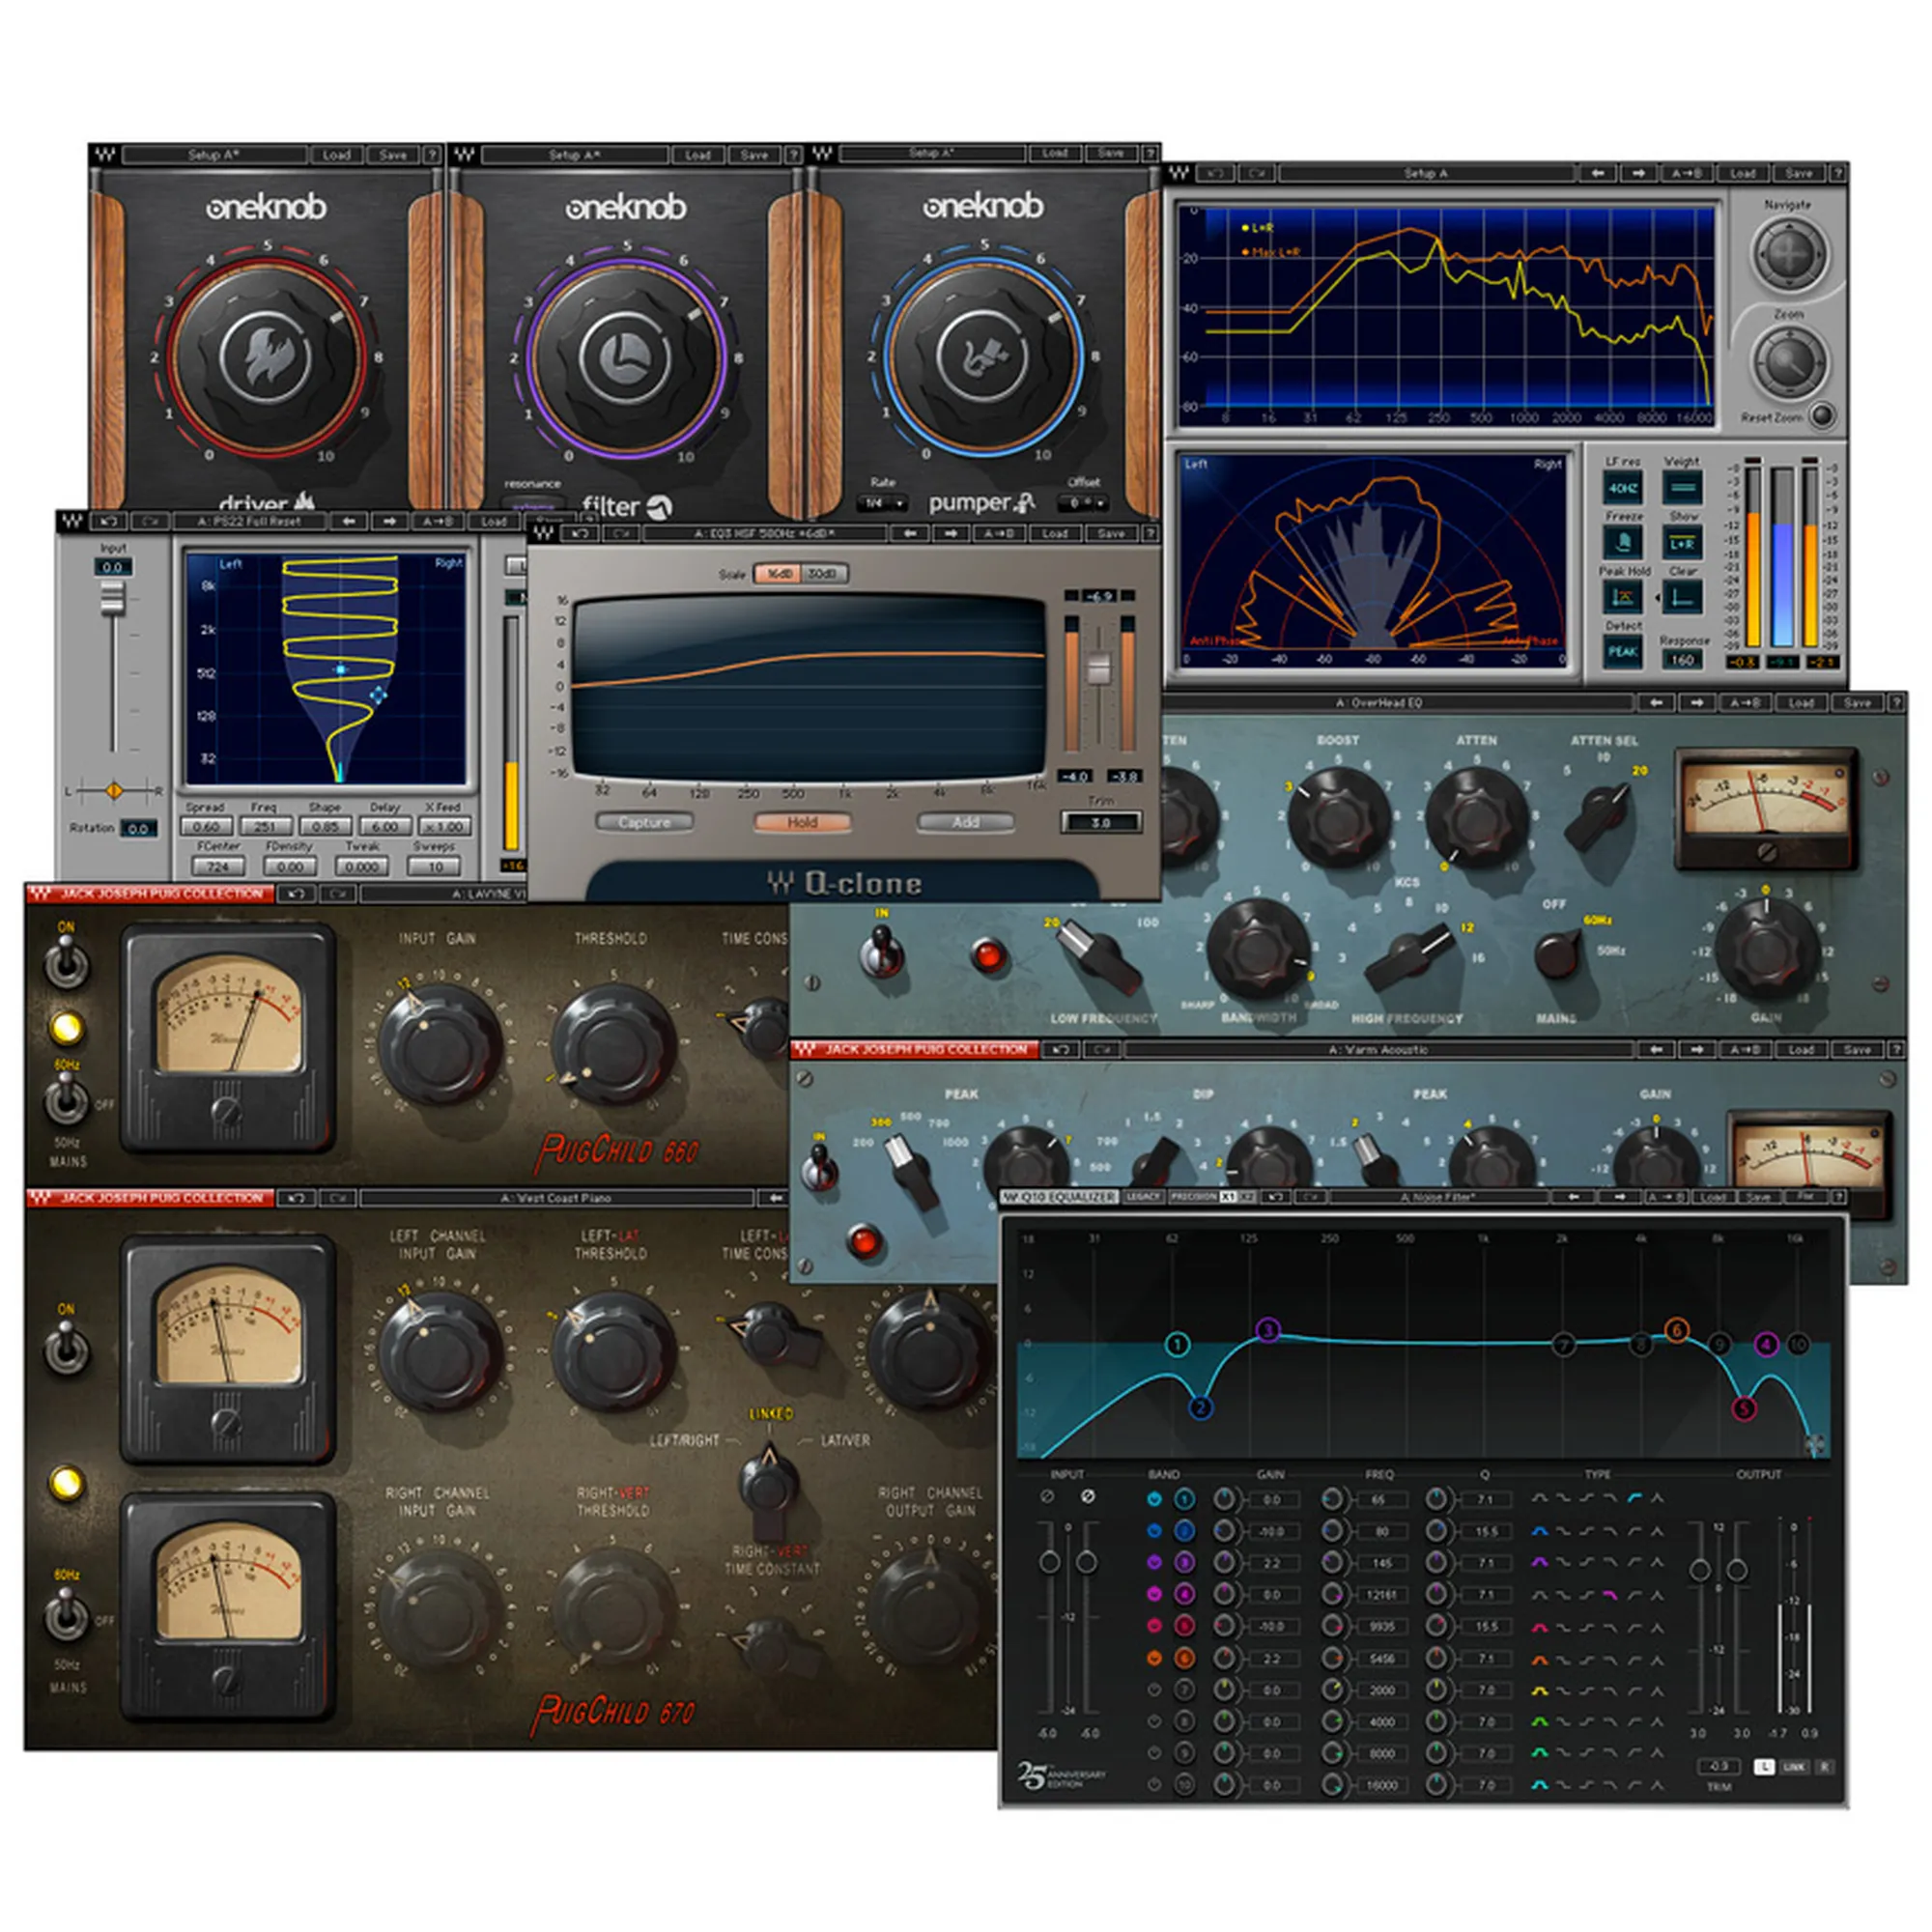Open the Rate dropdown in OneKnob Pumper

(x=883, y=503)
